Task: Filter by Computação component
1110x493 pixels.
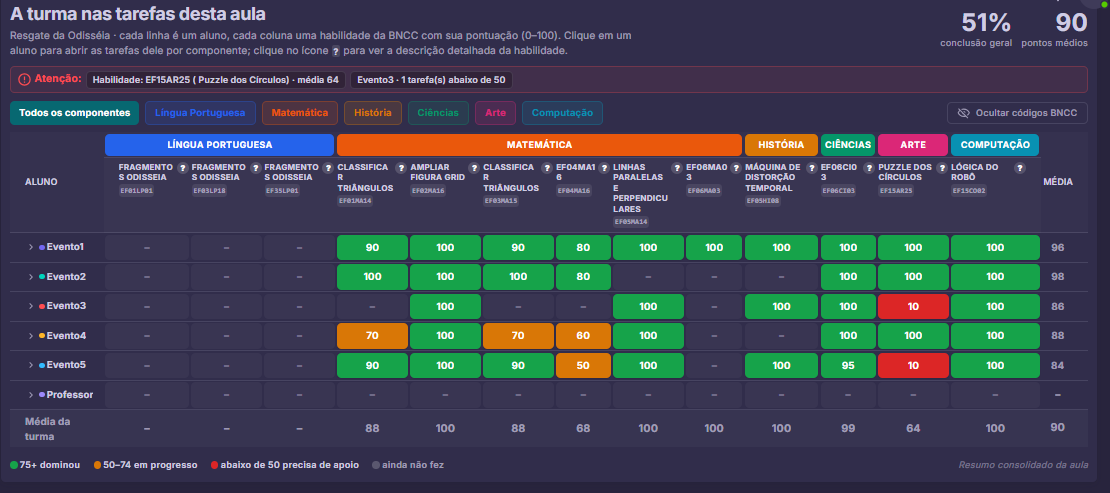Action: click(562, 113)
